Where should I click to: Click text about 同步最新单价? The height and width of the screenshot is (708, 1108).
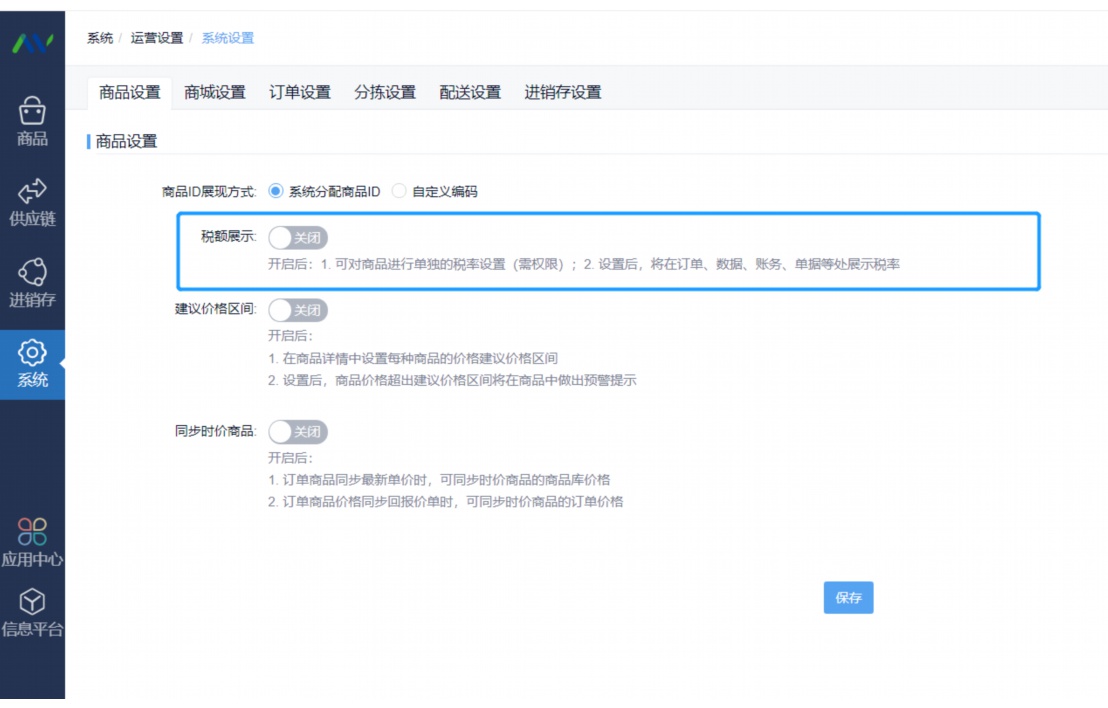click(439, 480)
